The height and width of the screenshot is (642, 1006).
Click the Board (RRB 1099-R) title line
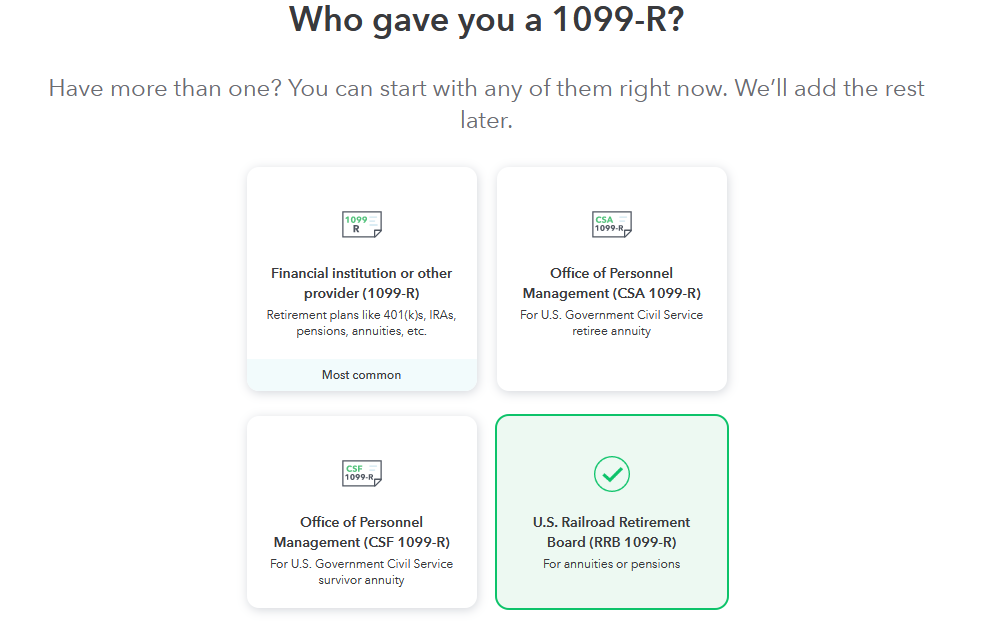[611, 543]
